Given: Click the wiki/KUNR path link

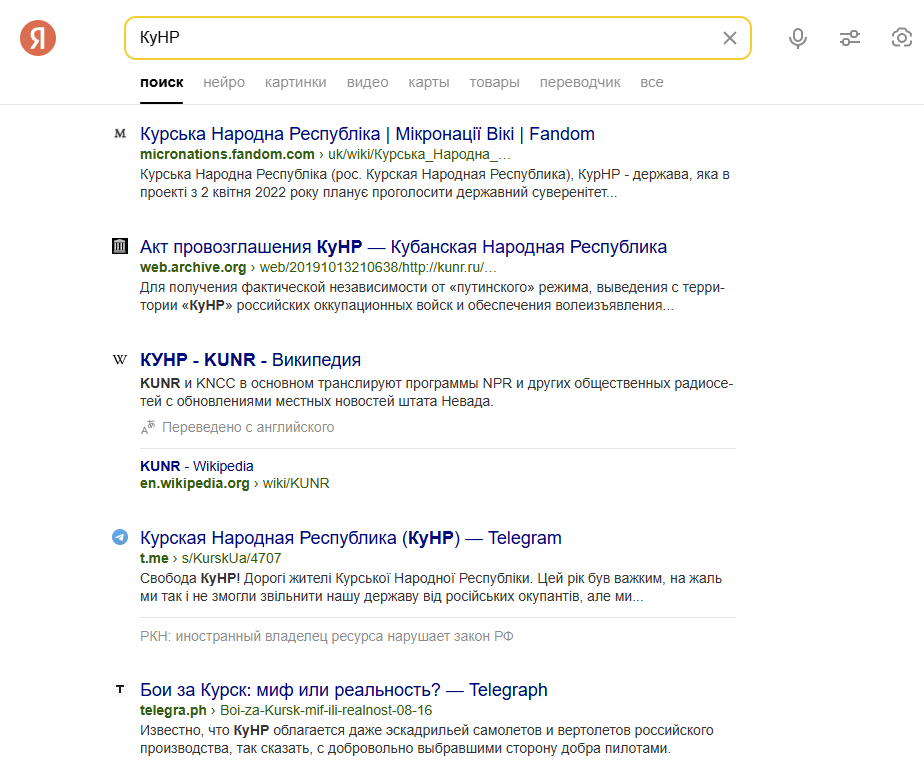Looking at the screenshot, I should tap(296, 484).
